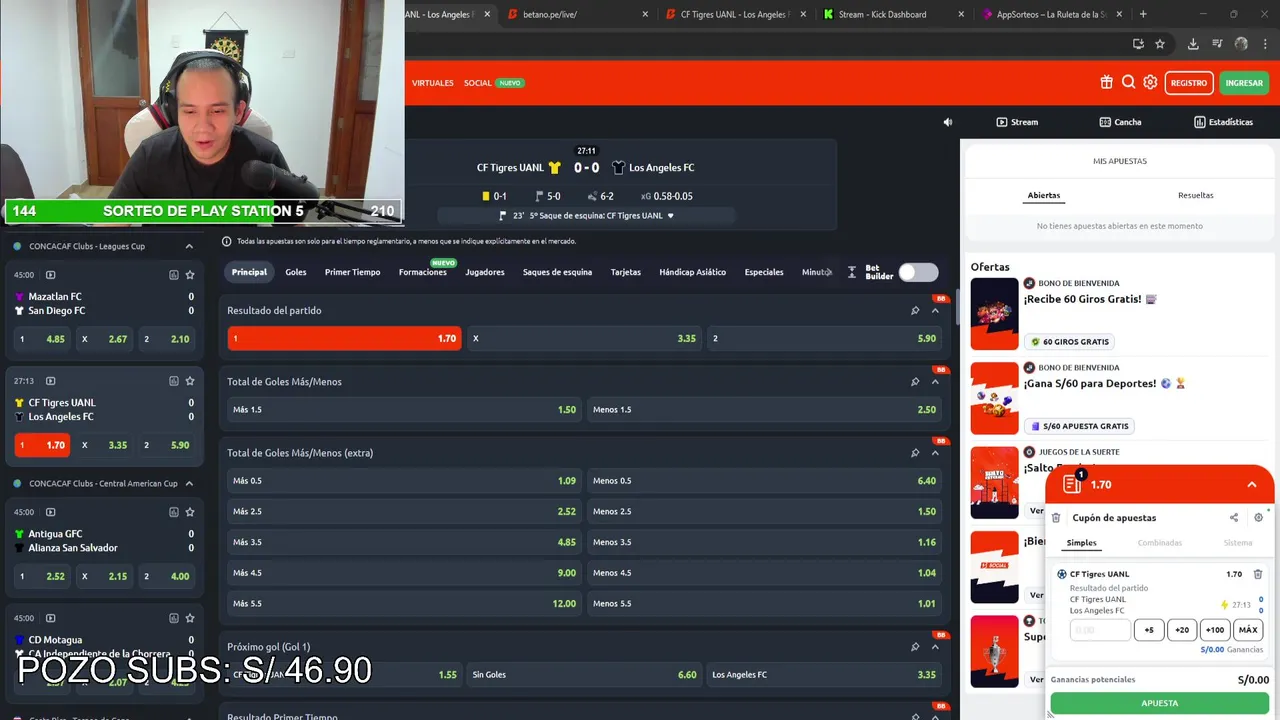Open stats icon for CF Tigres UANL sidebar match

tap(173, 381)
